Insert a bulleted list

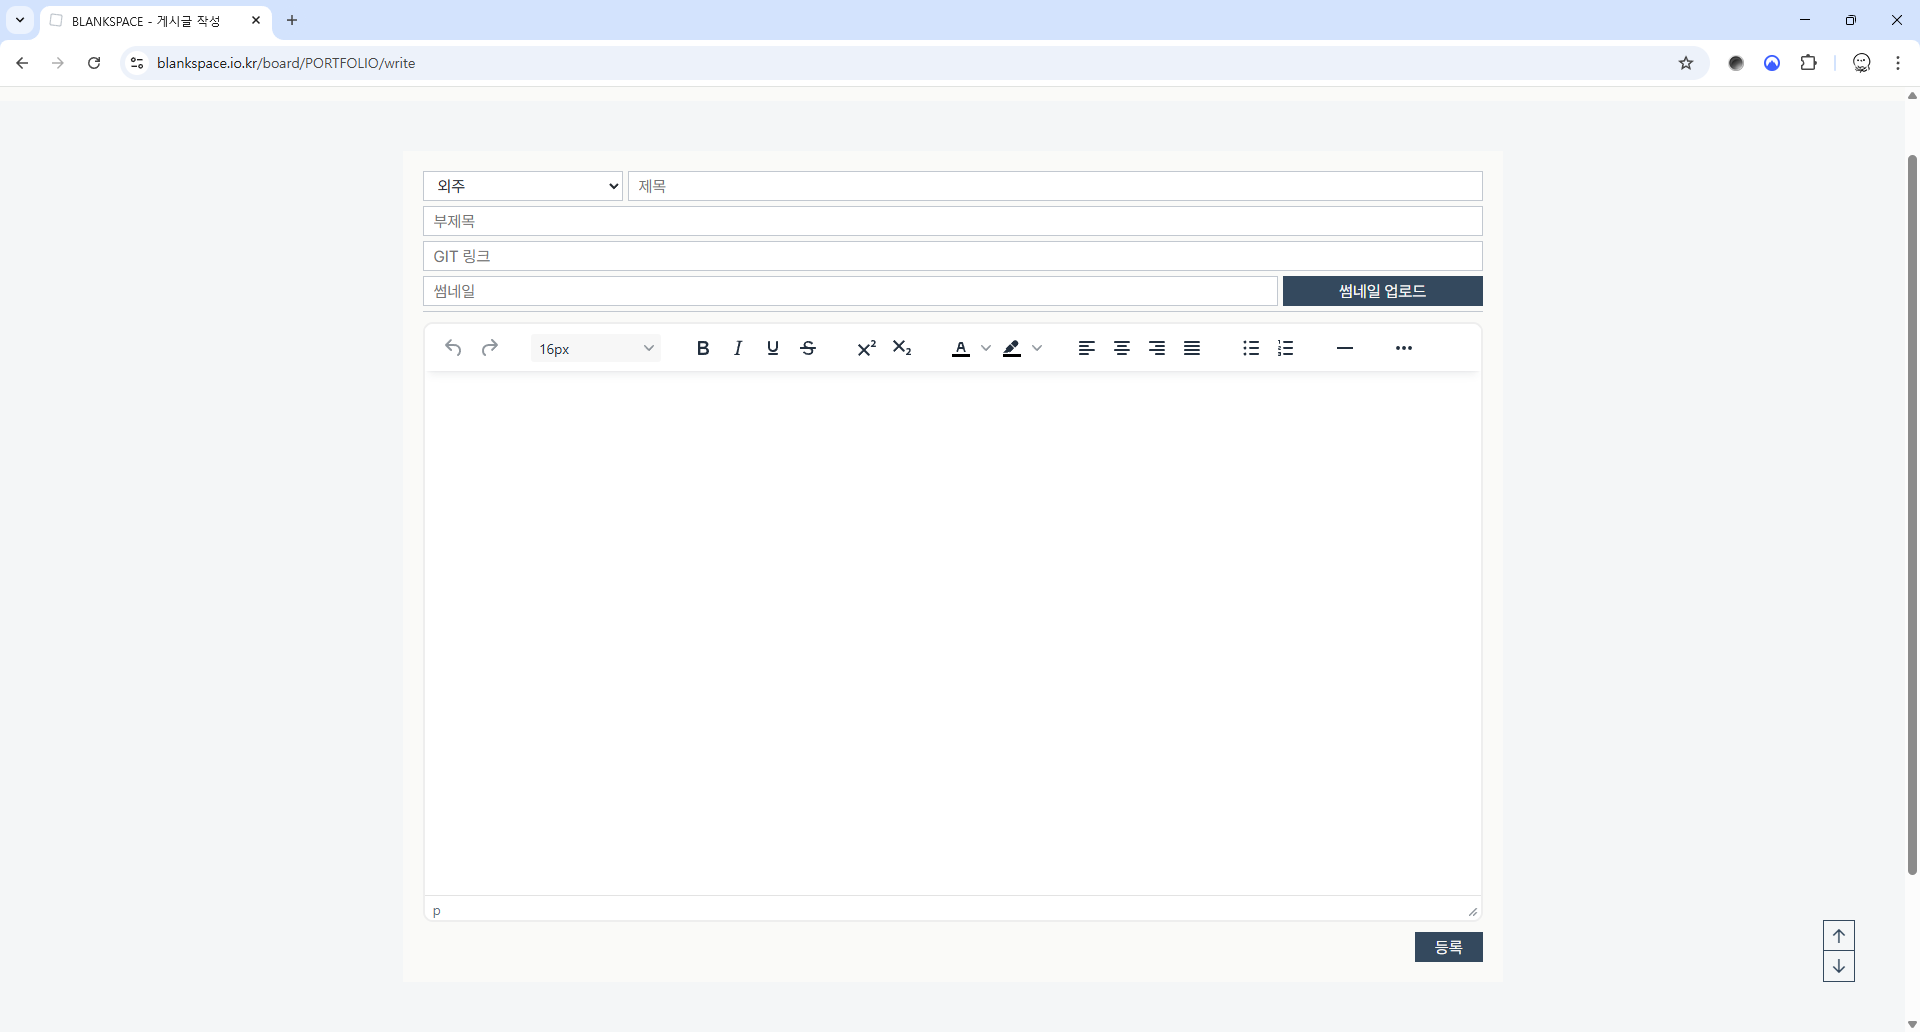coord(1251,348)
